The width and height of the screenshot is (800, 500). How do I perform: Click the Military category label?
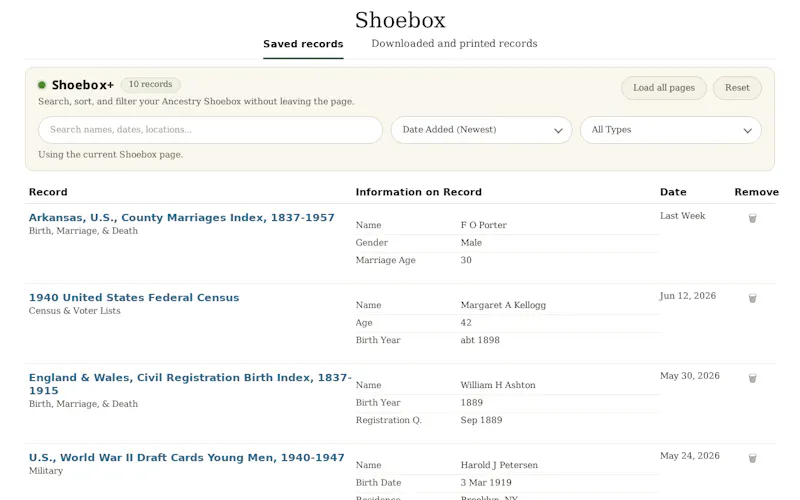coord(46,471)
